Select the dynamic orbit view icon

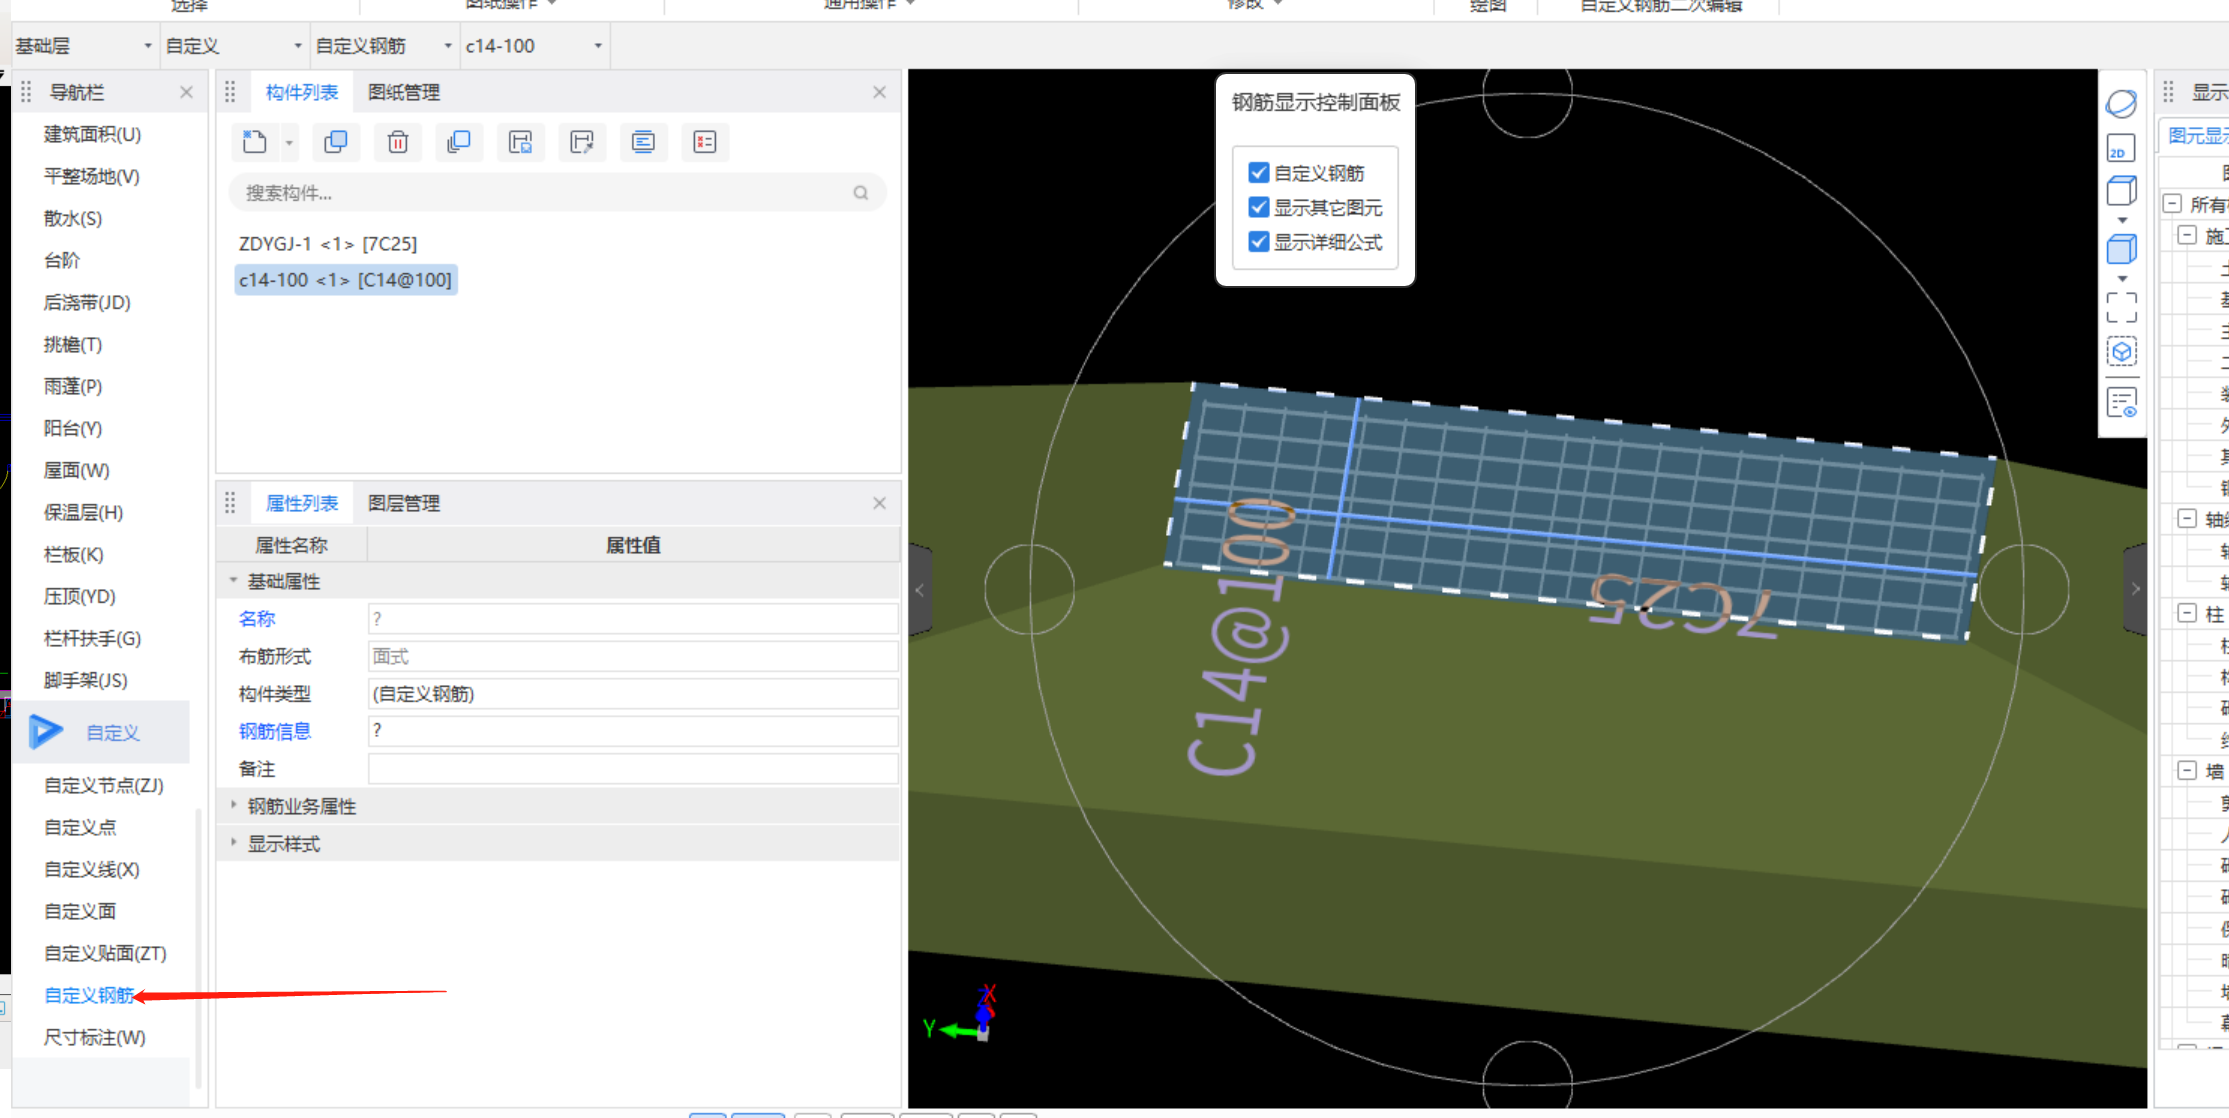[2121, 103]
